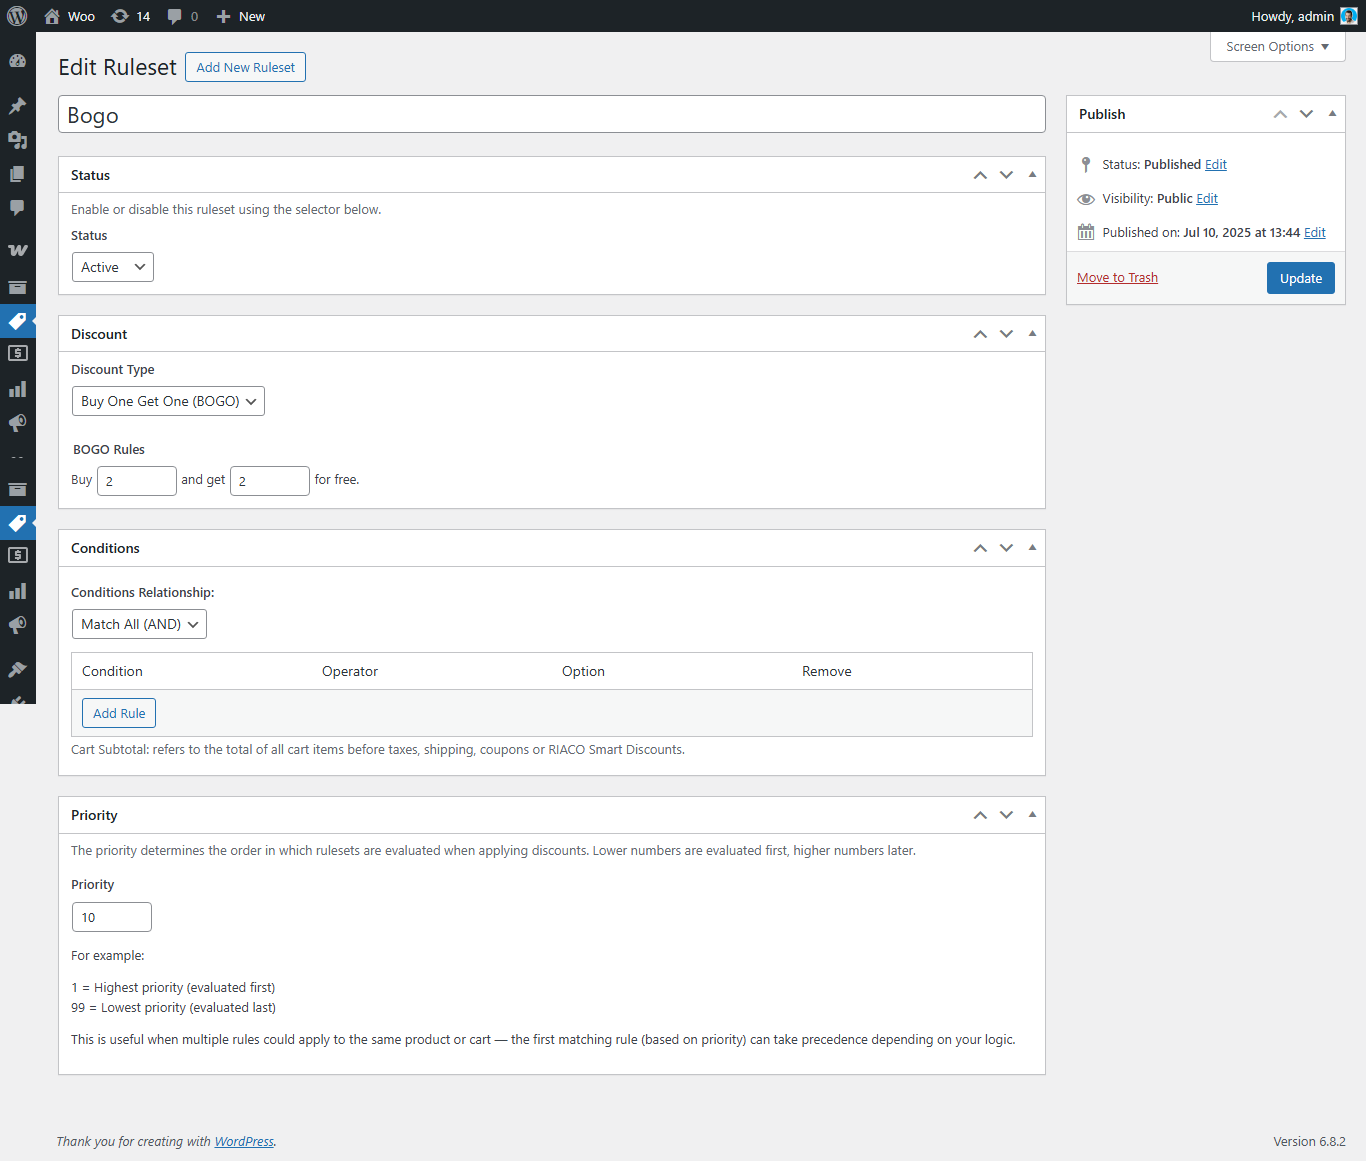
Task: Edit the Public visibility link
Action: pyautogui.click(x=1207, y=199)
